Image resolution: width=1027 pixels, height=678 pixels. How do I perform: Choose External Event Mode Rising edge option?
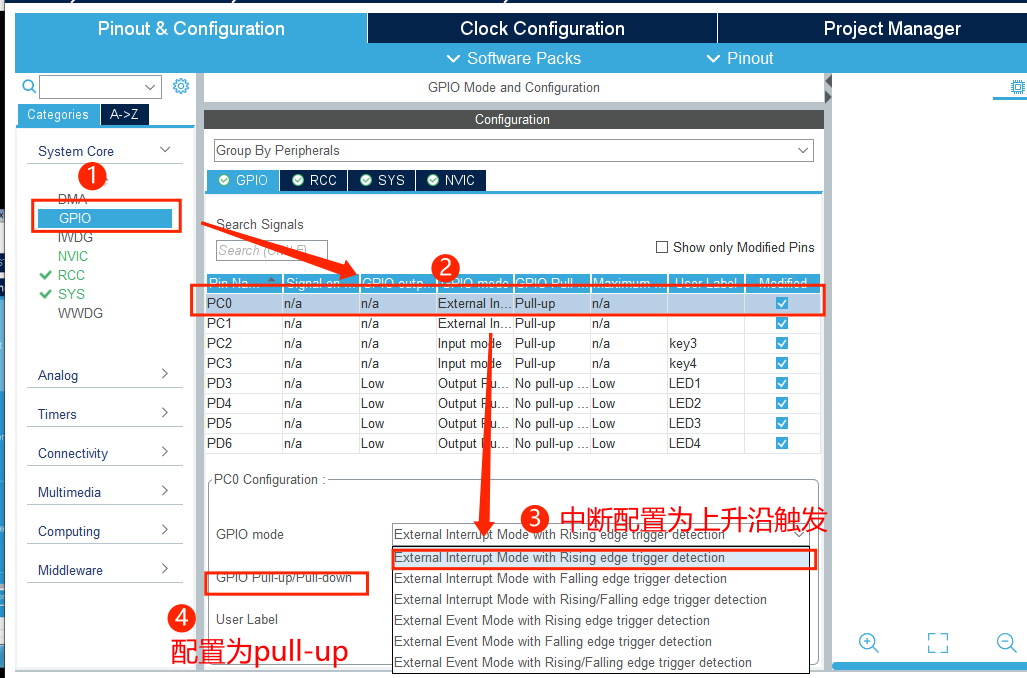[601, 620]
